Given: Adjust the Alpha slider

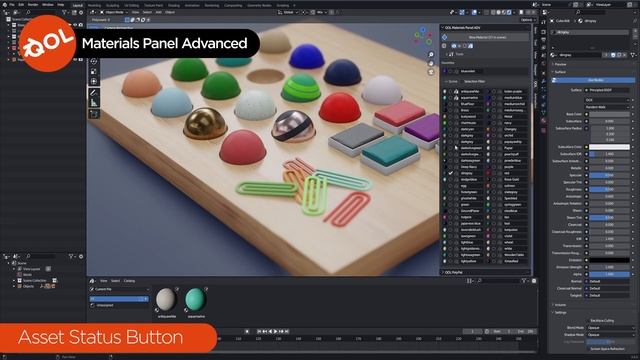Looking at the screenshot, I should tap(609, 274).
